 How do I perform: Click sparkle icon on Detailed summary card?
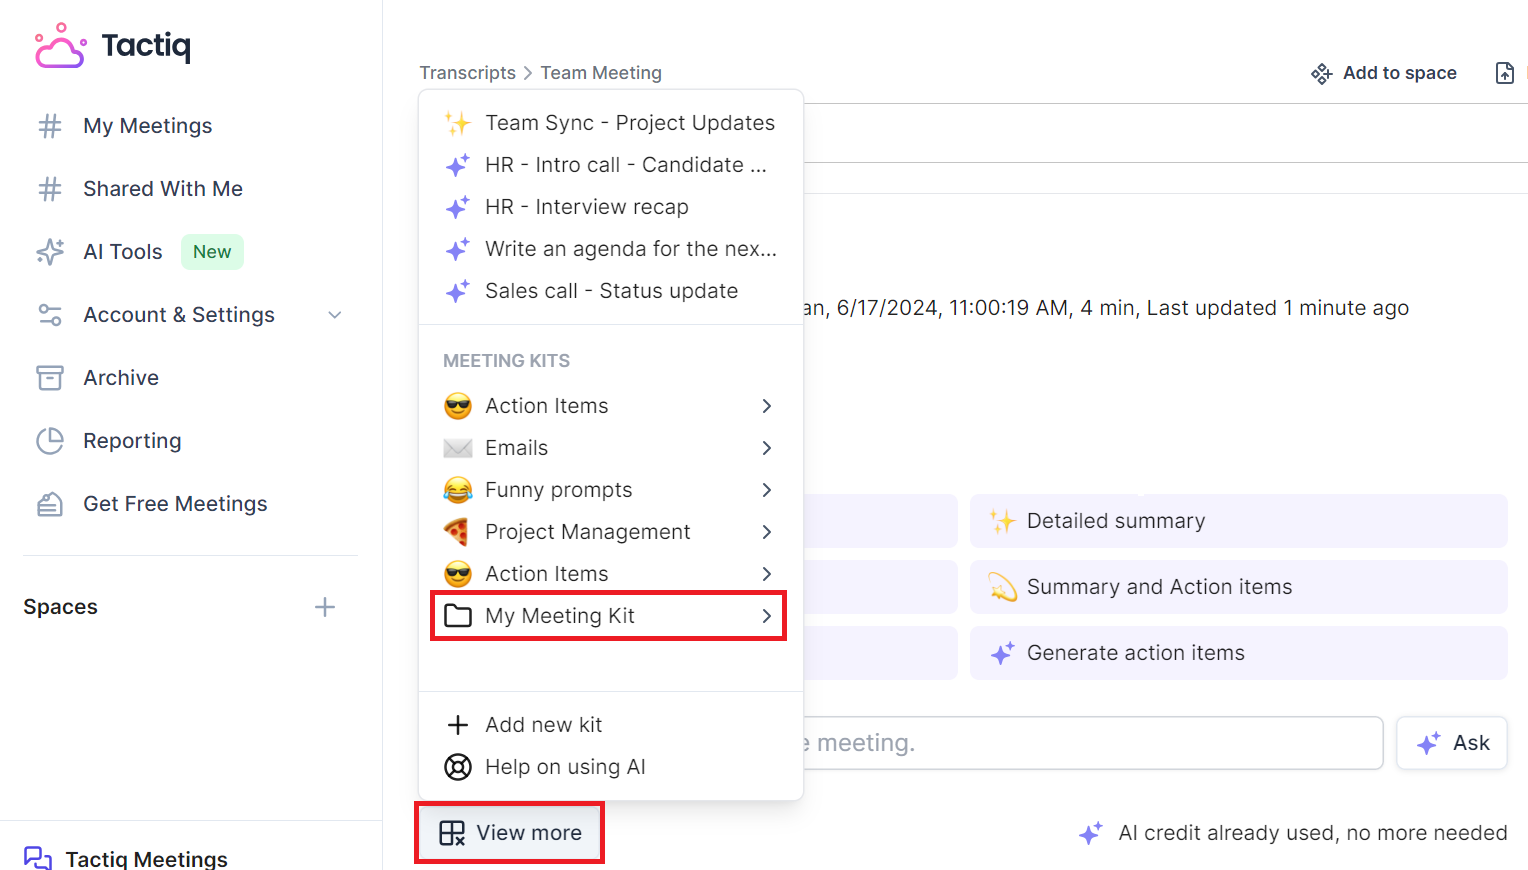coord(1003,521)
